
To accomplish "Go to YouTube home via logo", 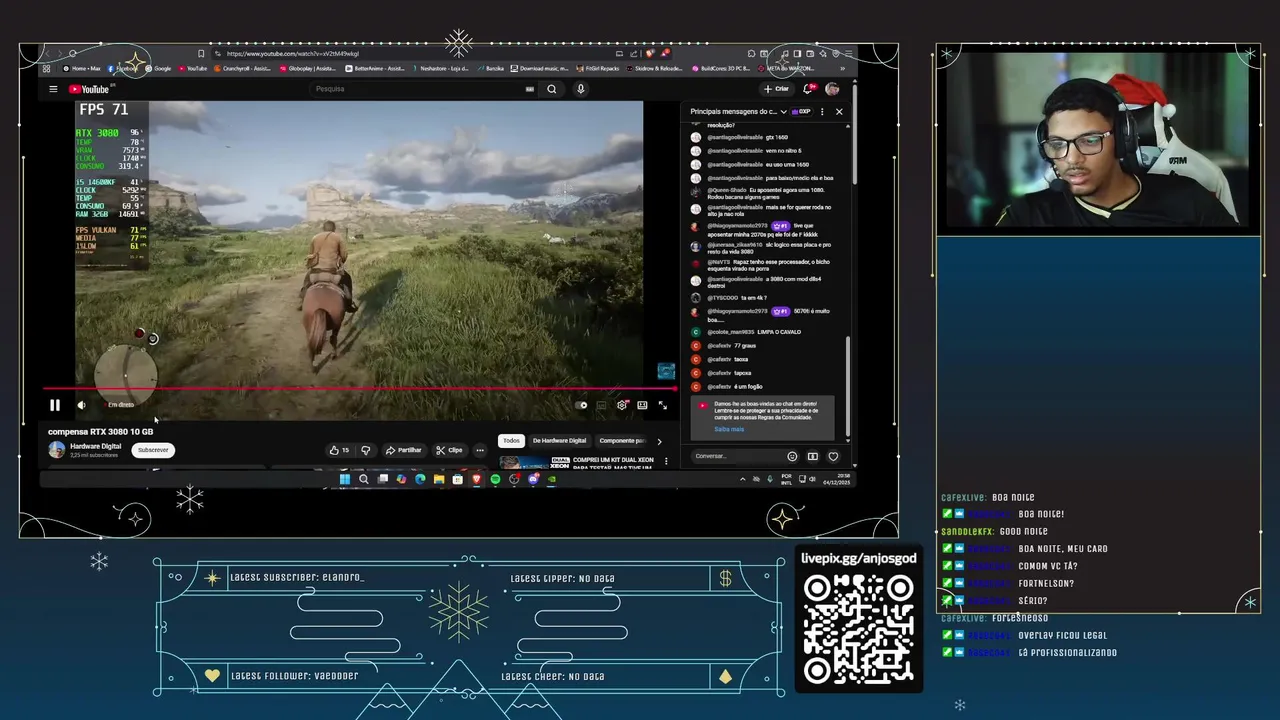I will (x=89, y=89).
